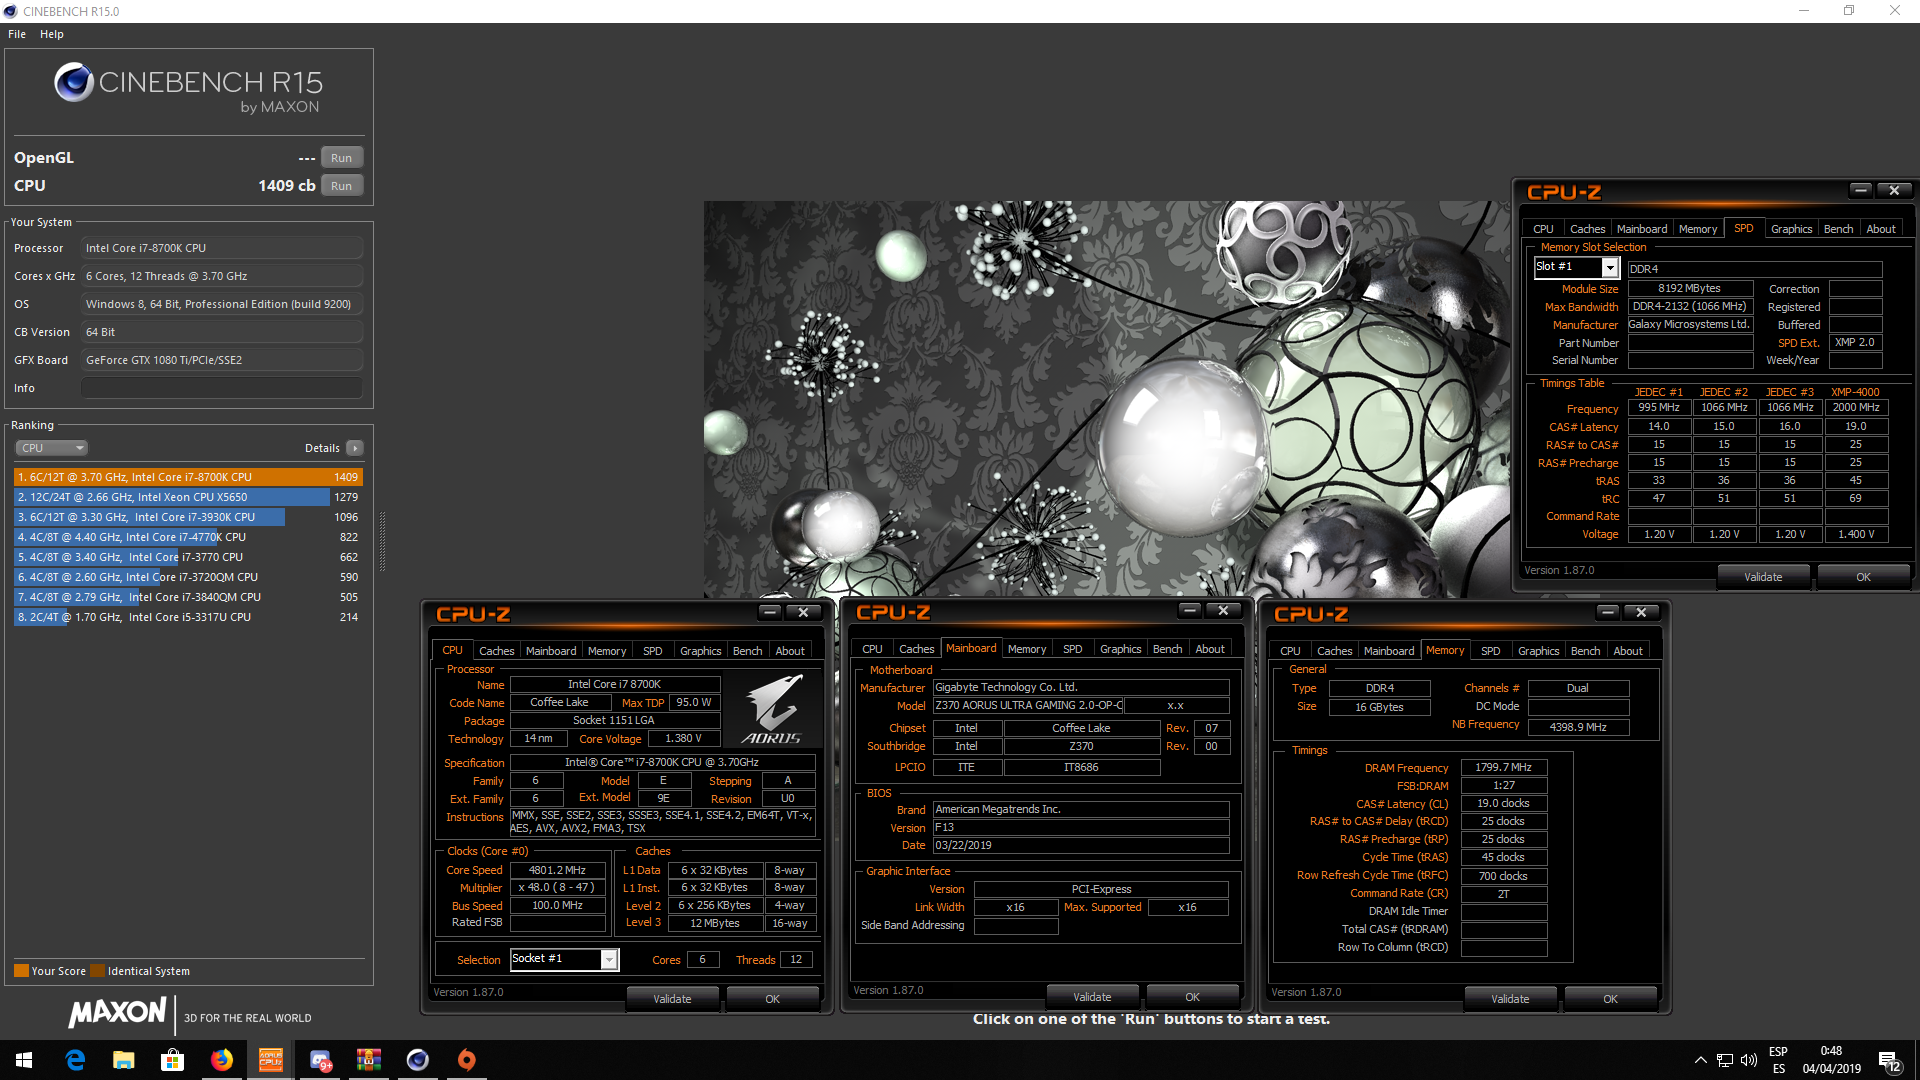Minimize the CPU-Z Memory window
1920x1080 pixels.
1607,612
